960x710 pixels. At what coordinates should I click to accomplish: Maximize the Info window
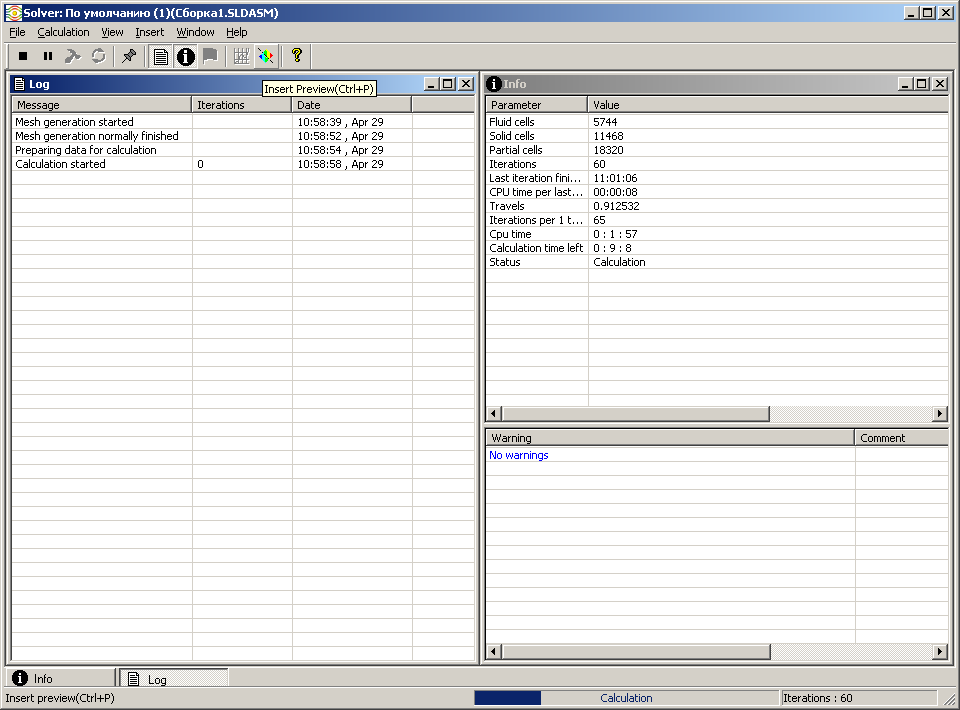pos(922,84)
